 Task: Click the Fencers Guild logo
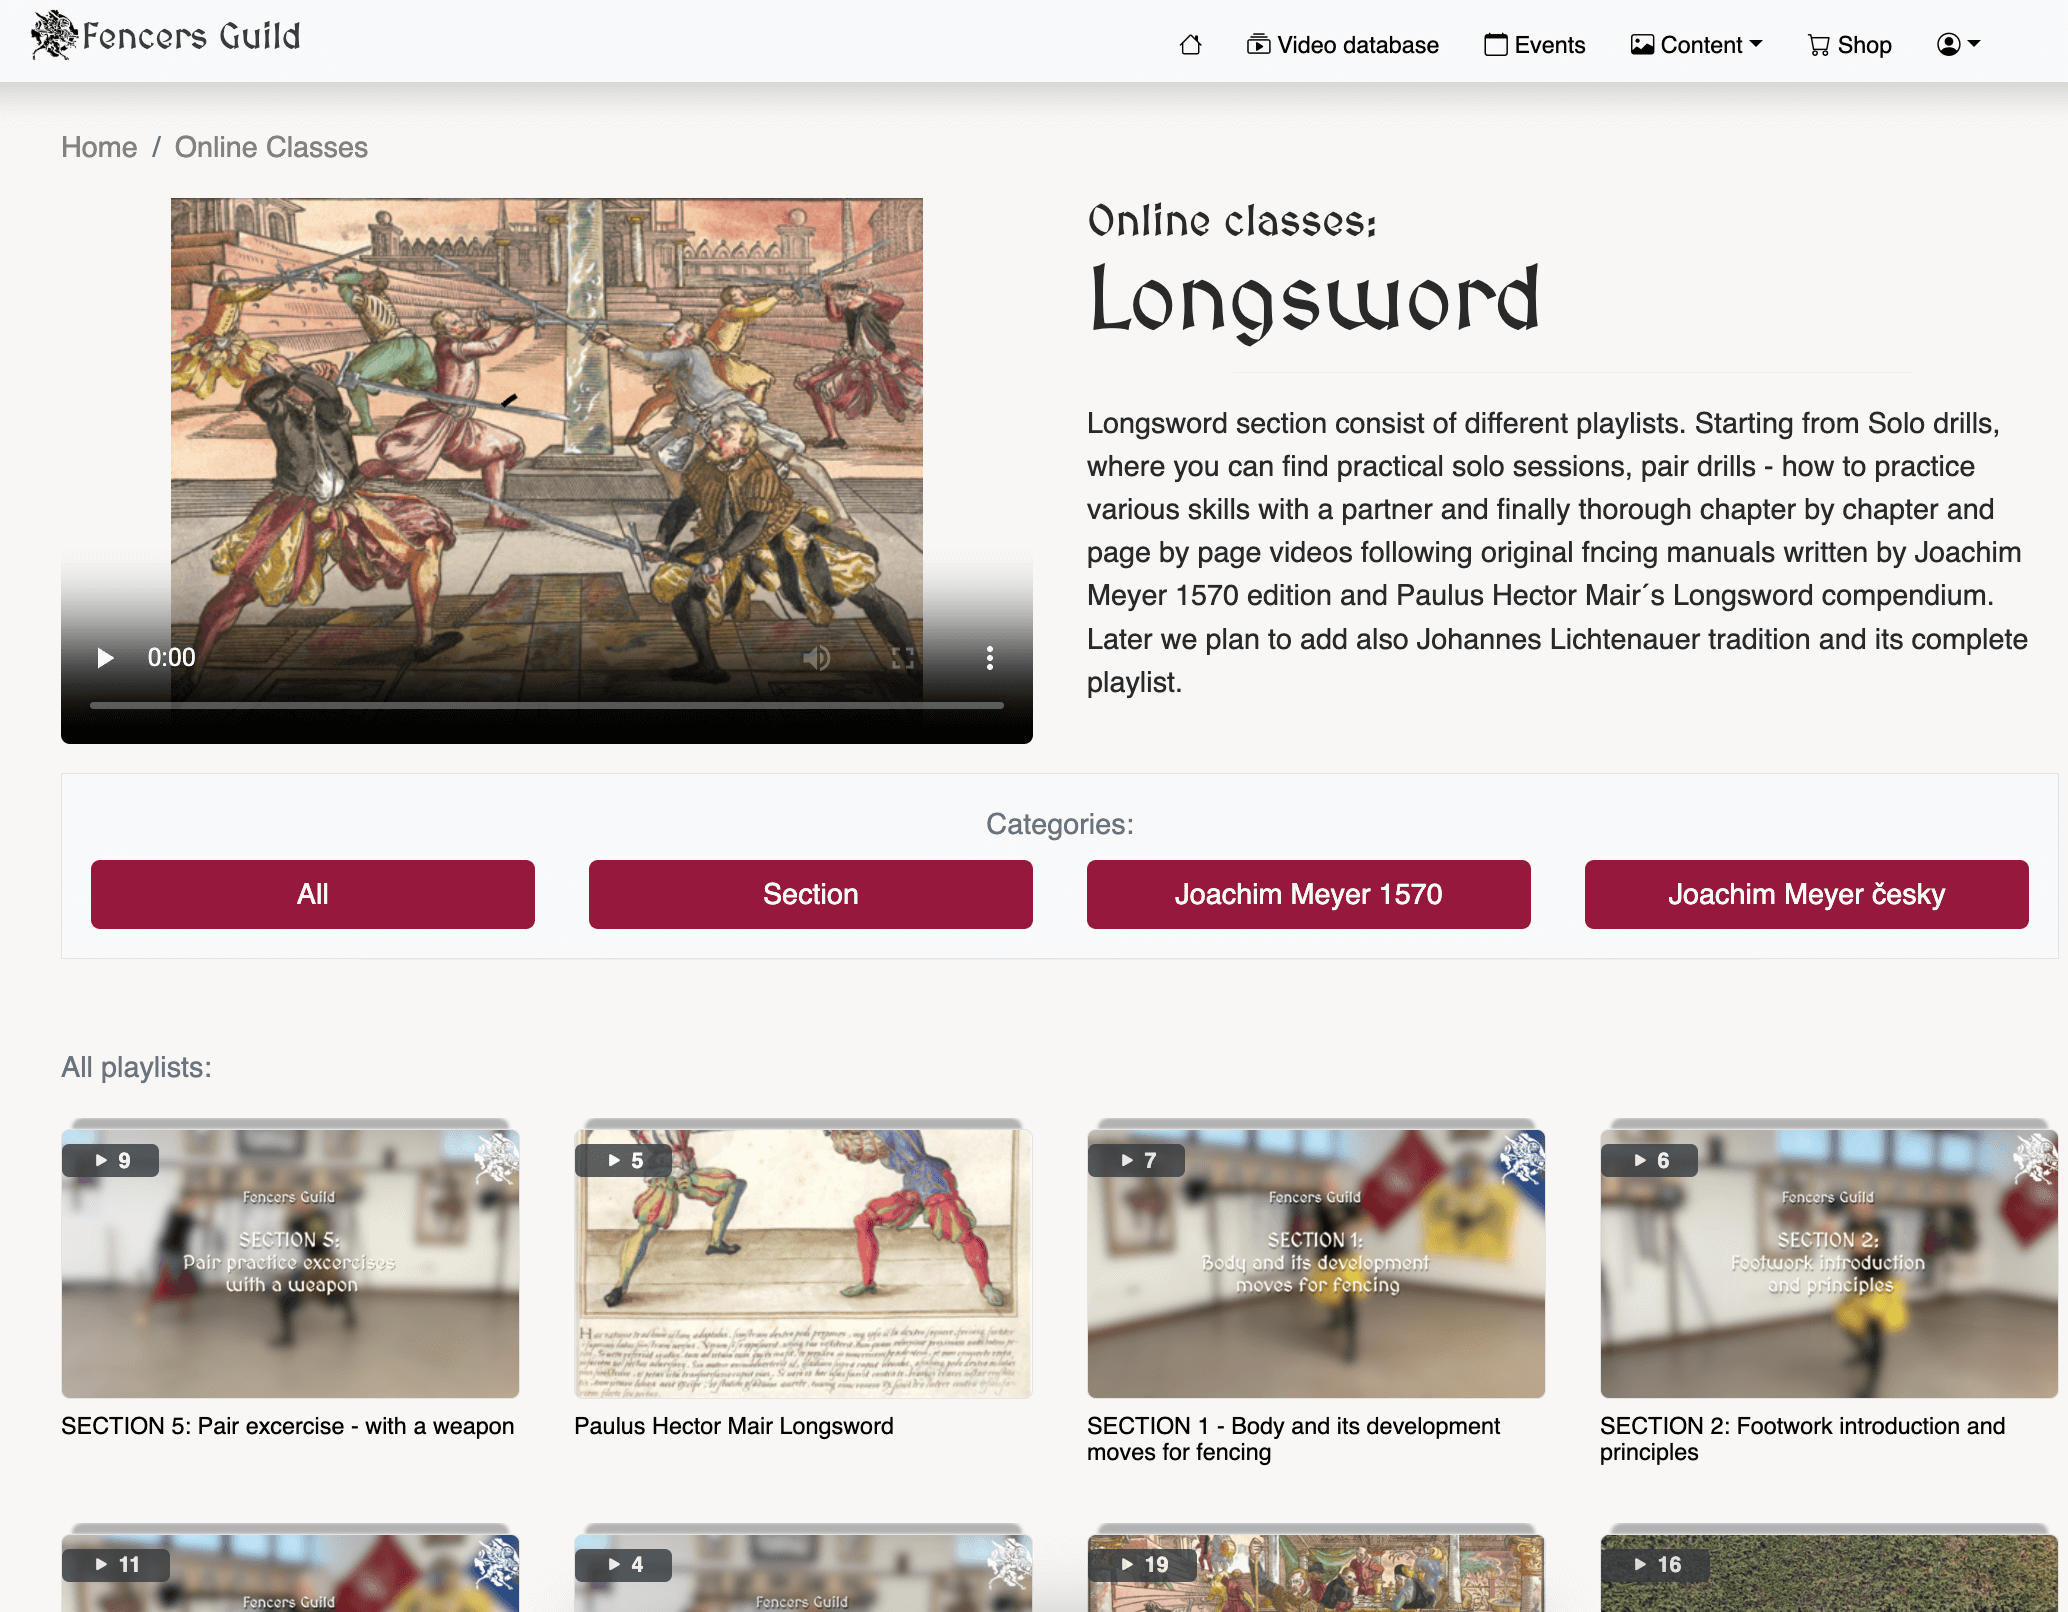pyautogui.click(x=166, y=36)
